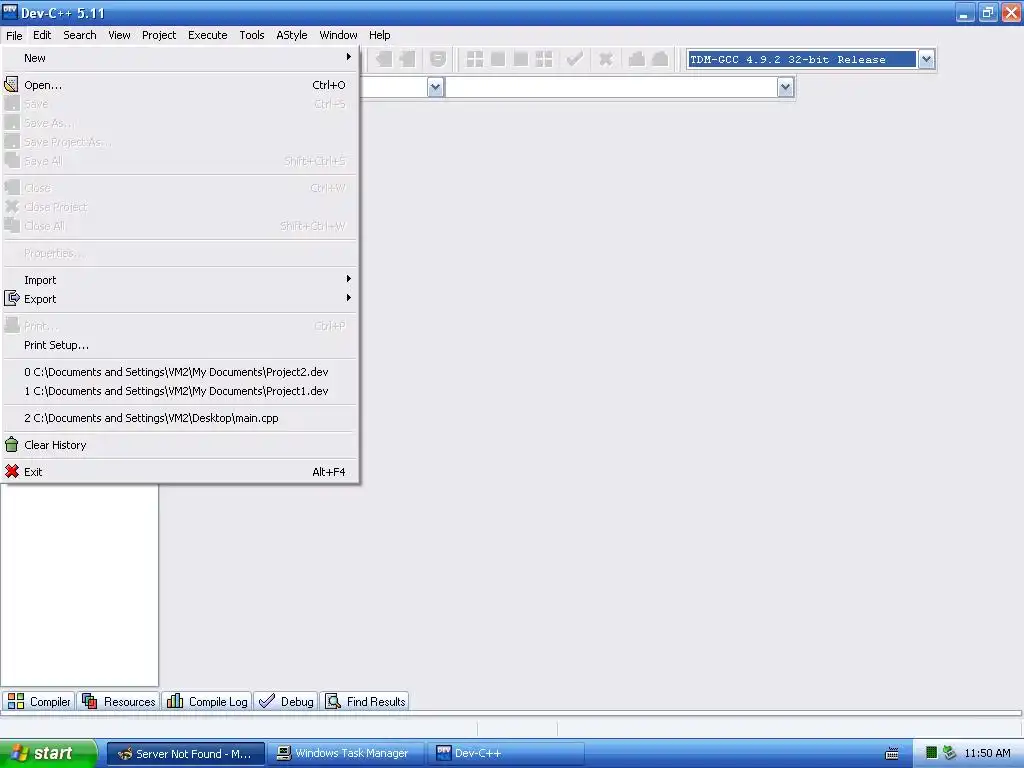This screenshot has width=1024, height=768.
Task: Open the wide function list dropdown arrow
Action: [x=786, y=87]
